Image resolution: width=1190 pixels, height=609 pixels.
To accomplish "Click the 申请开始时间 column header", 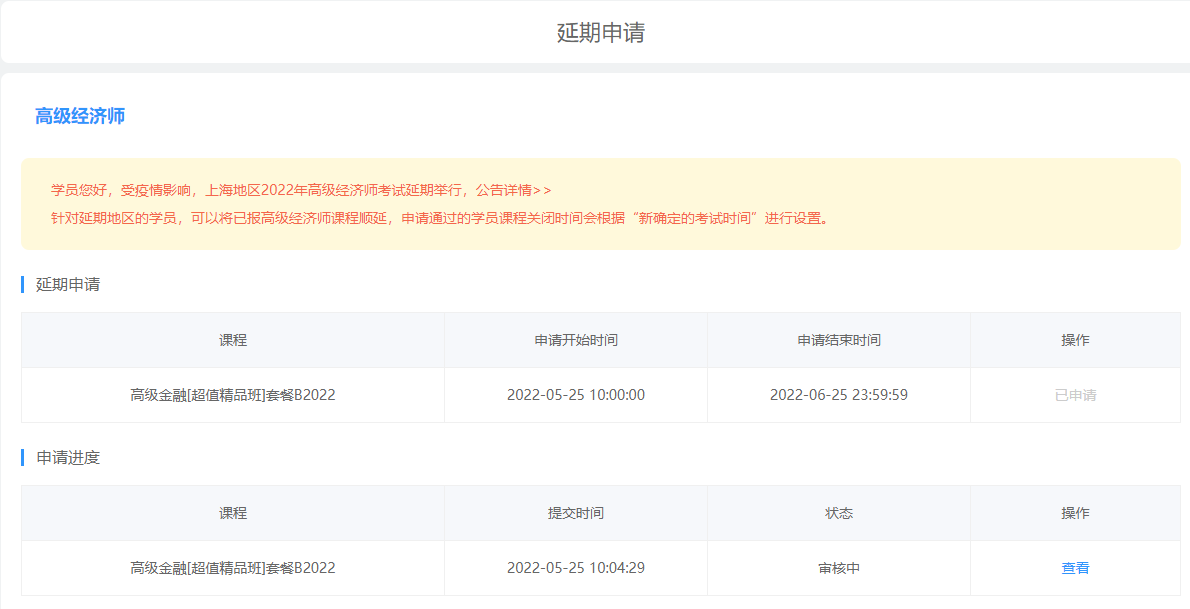I will coord(576,340).
